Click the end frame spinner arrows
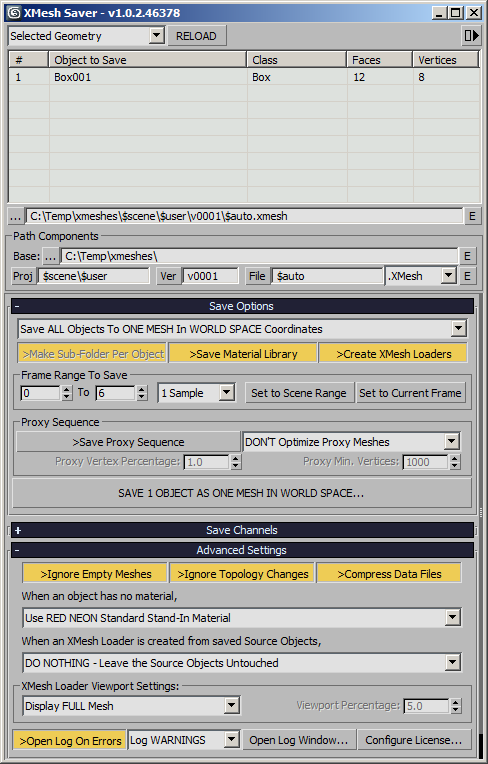Viewport: 488px width, 764px height. 142,393
